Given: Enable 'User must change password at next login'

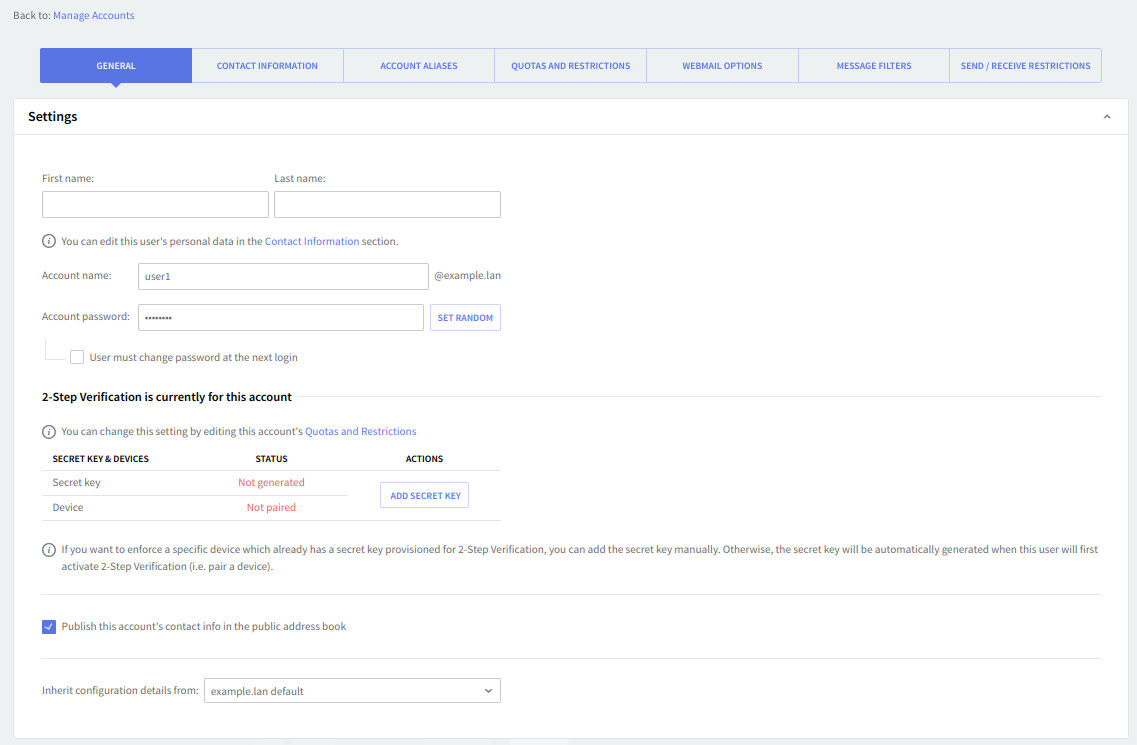Looking at the screenshot, I should [x=77, y=357].
